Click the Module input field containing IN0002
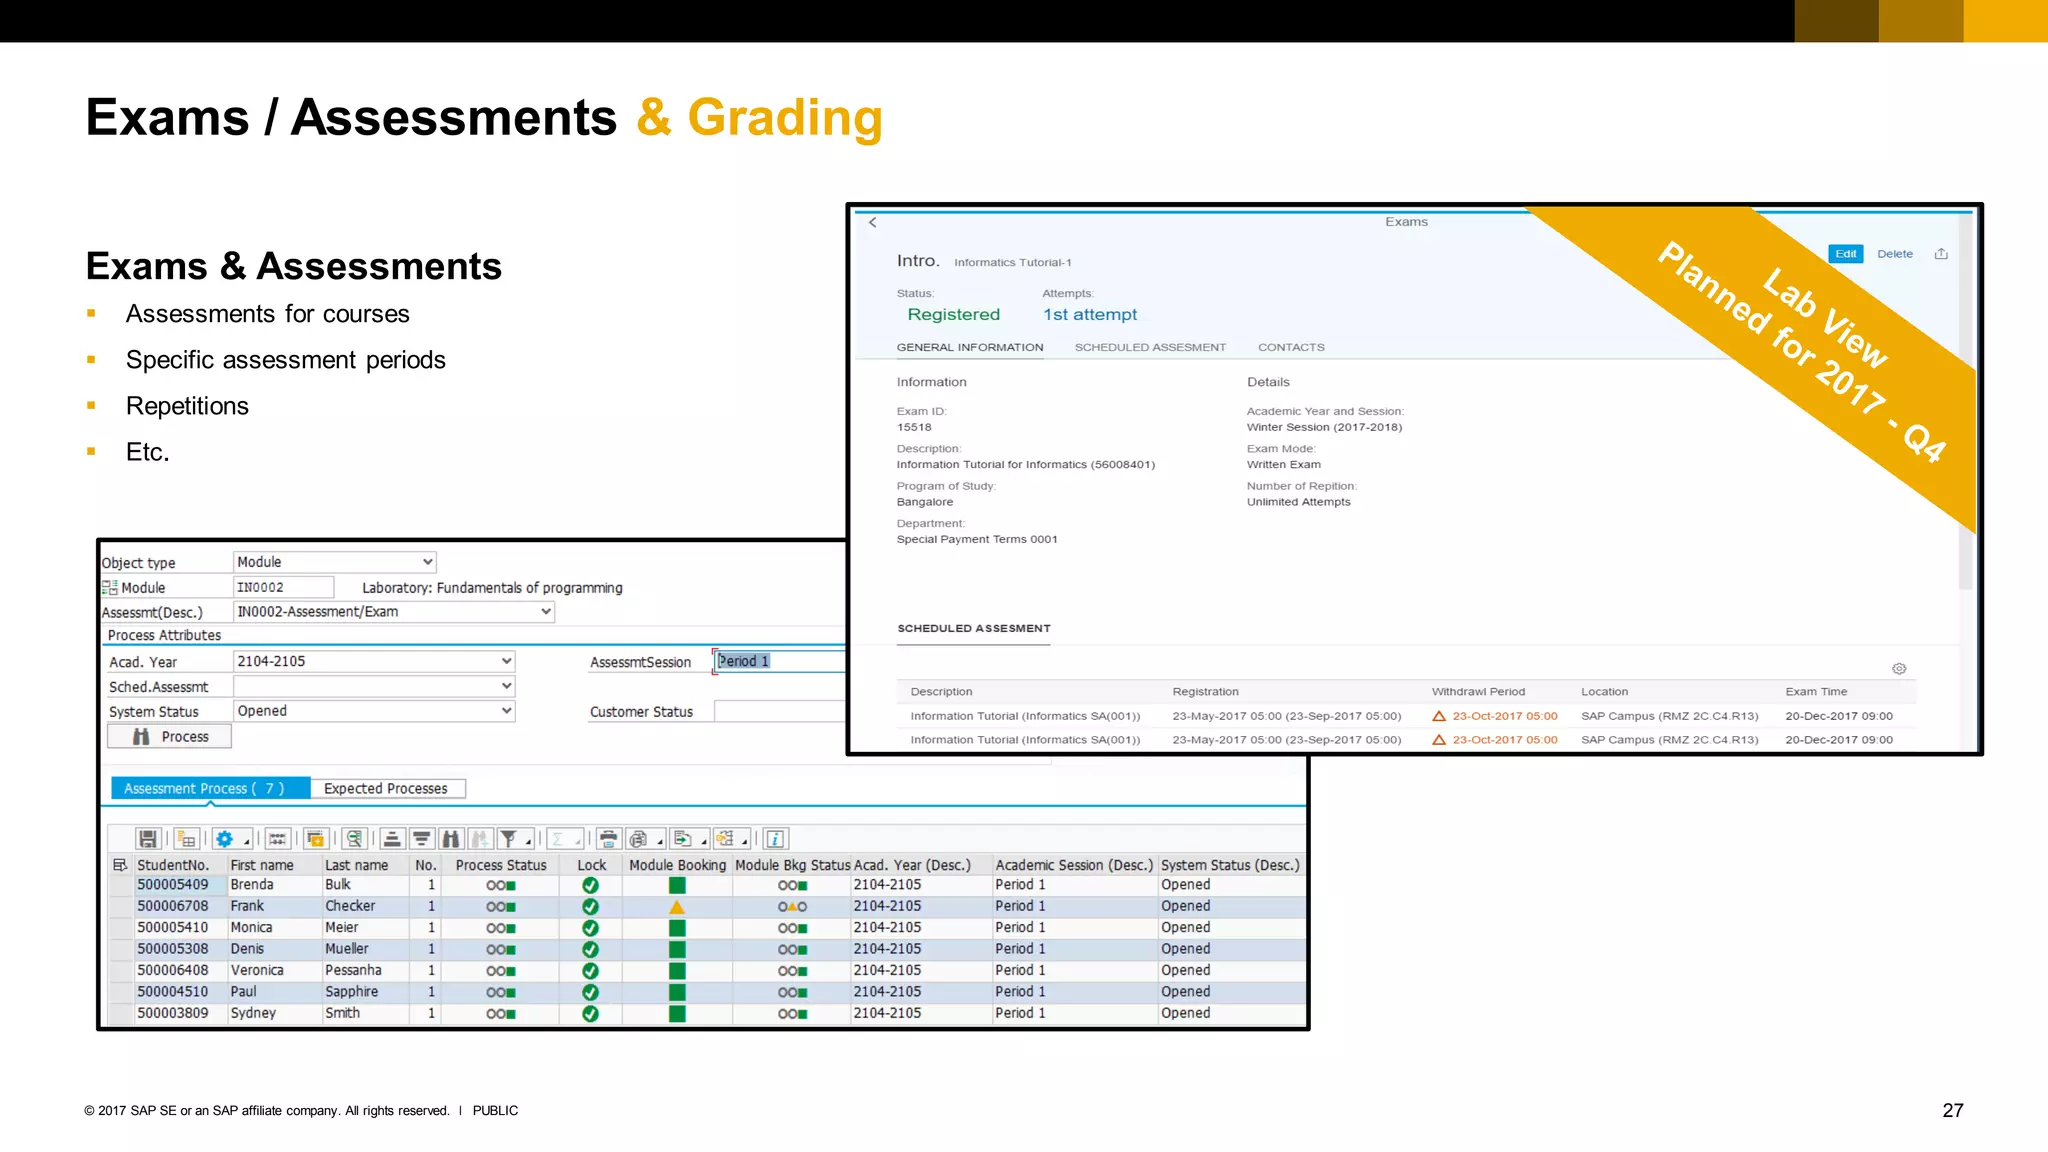The image size is (2048, 1152). 284,587
